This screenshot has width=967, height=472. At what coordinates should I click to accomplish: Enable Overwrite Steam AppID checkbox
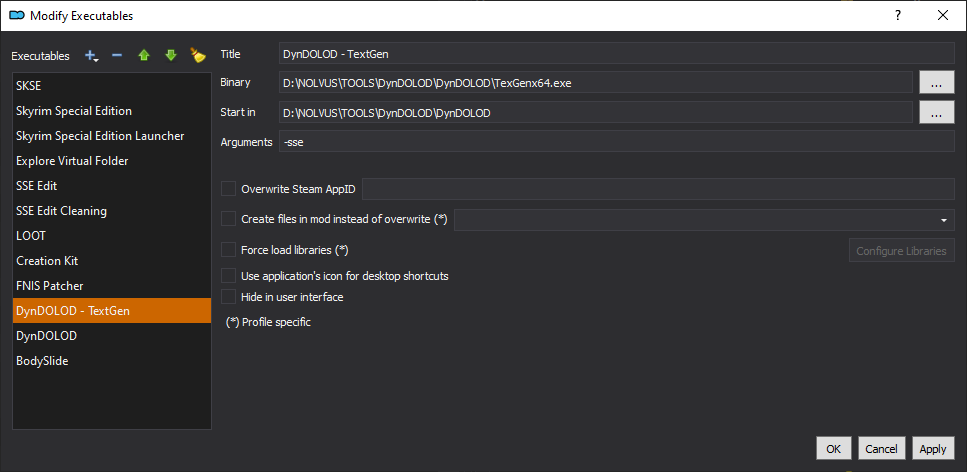(x=229, y=189)
